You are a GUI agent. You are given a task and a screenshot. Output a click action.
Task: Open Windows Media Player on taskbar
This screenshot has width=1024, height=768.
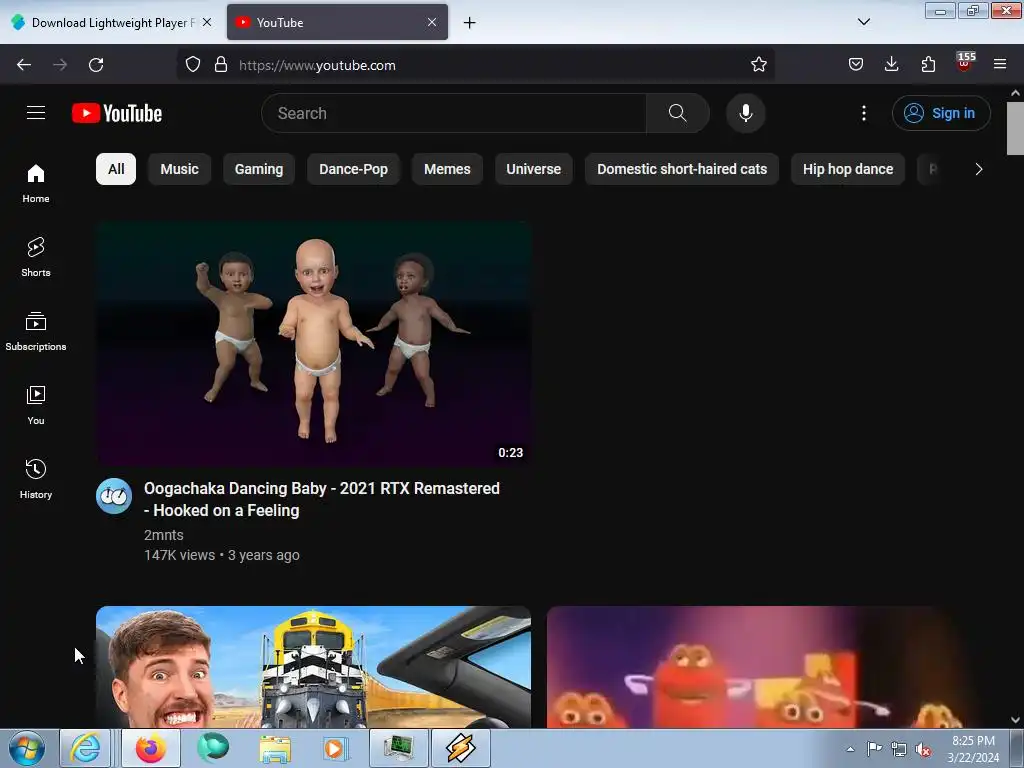point(335,749)
